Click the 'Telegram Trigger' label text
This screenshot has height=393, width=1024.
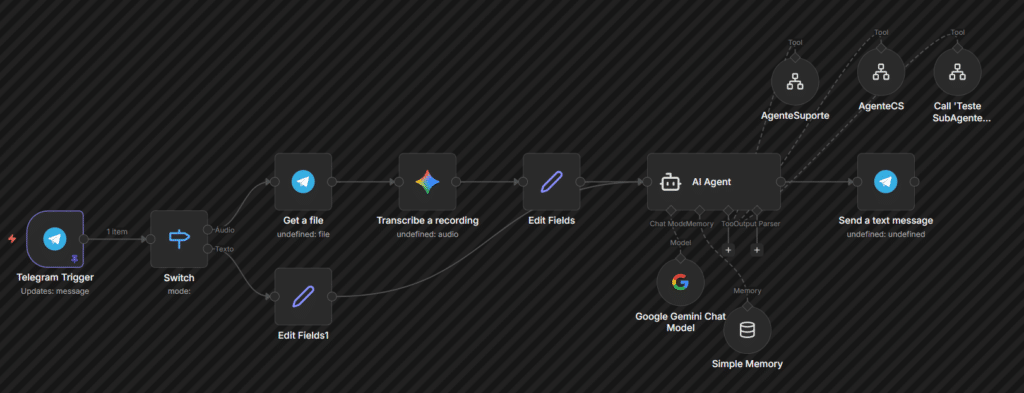pos(55,278)
